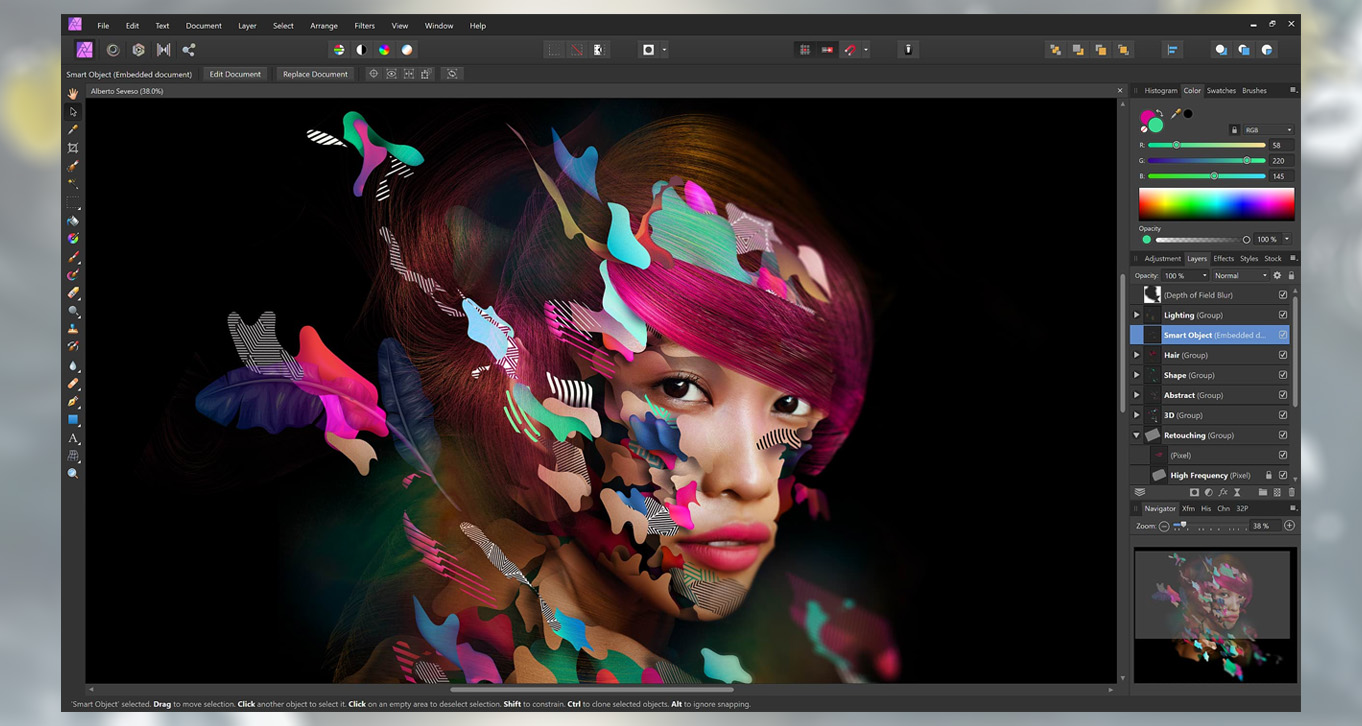The image size is (1362, 726).
Task: Adjust the red (R) channel slider
Action: (1206, 145)
